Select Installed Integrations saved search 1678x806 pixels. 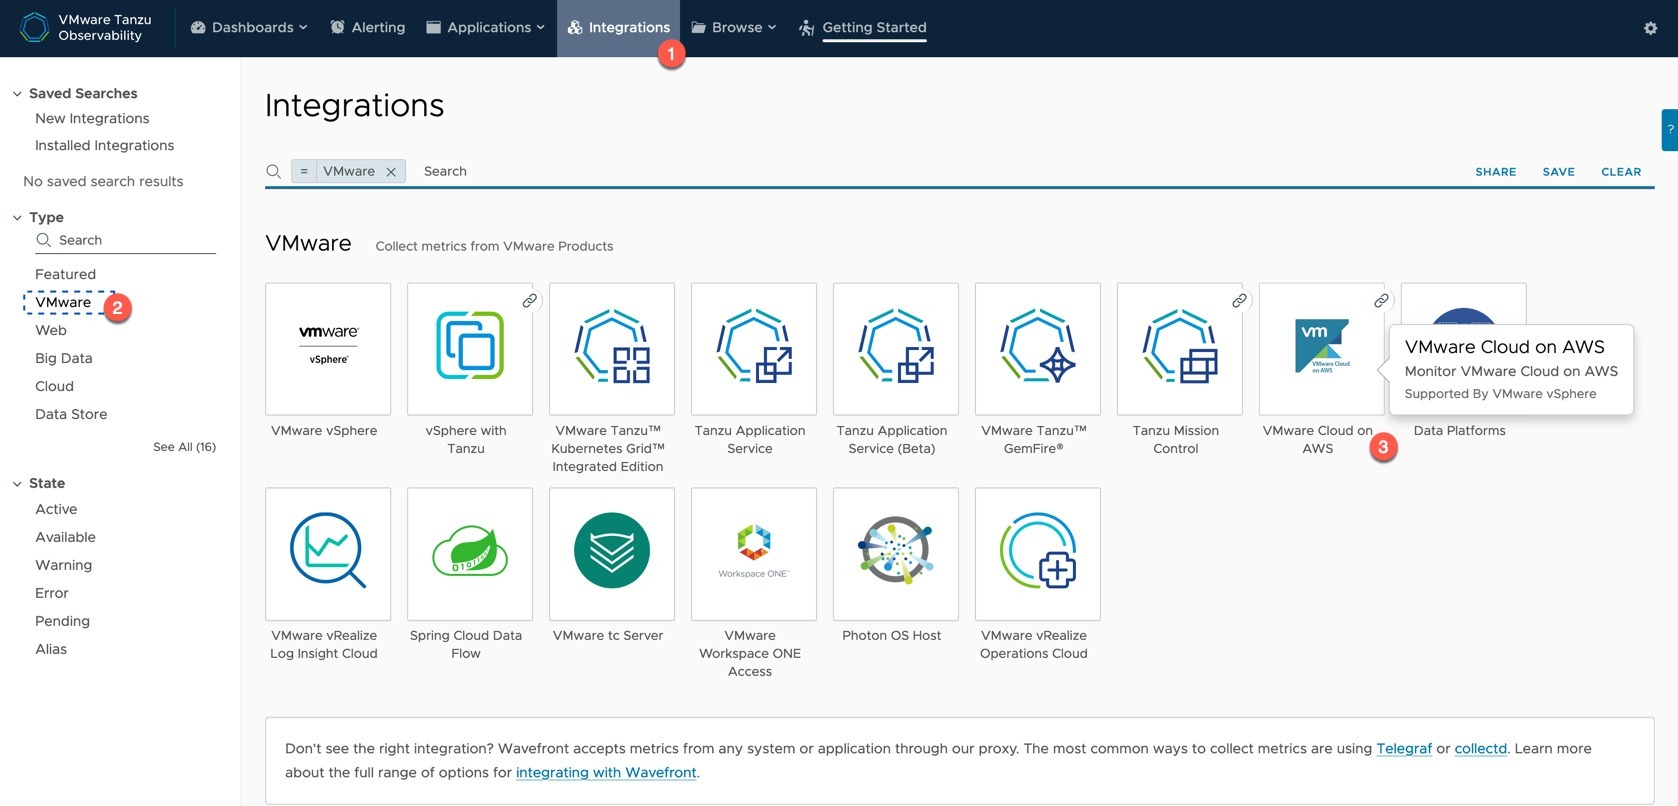104,145
